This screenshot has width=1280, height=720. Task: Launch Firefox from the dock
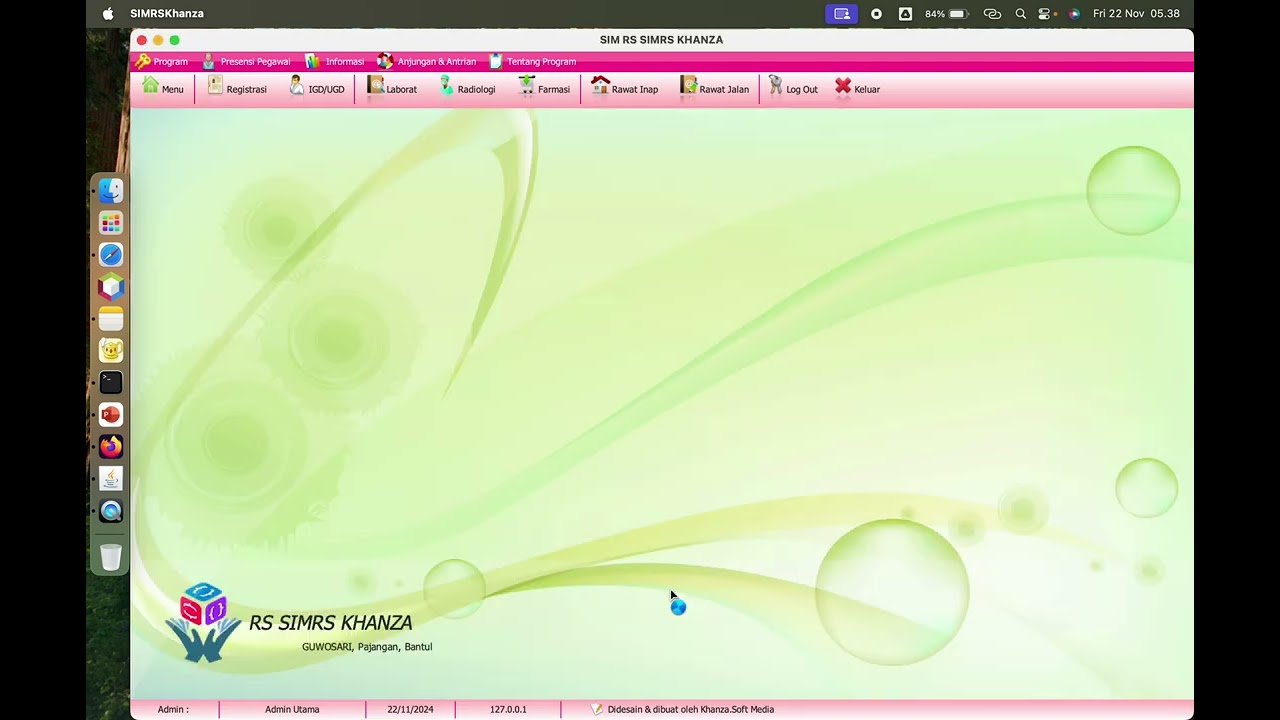point(111,447)
